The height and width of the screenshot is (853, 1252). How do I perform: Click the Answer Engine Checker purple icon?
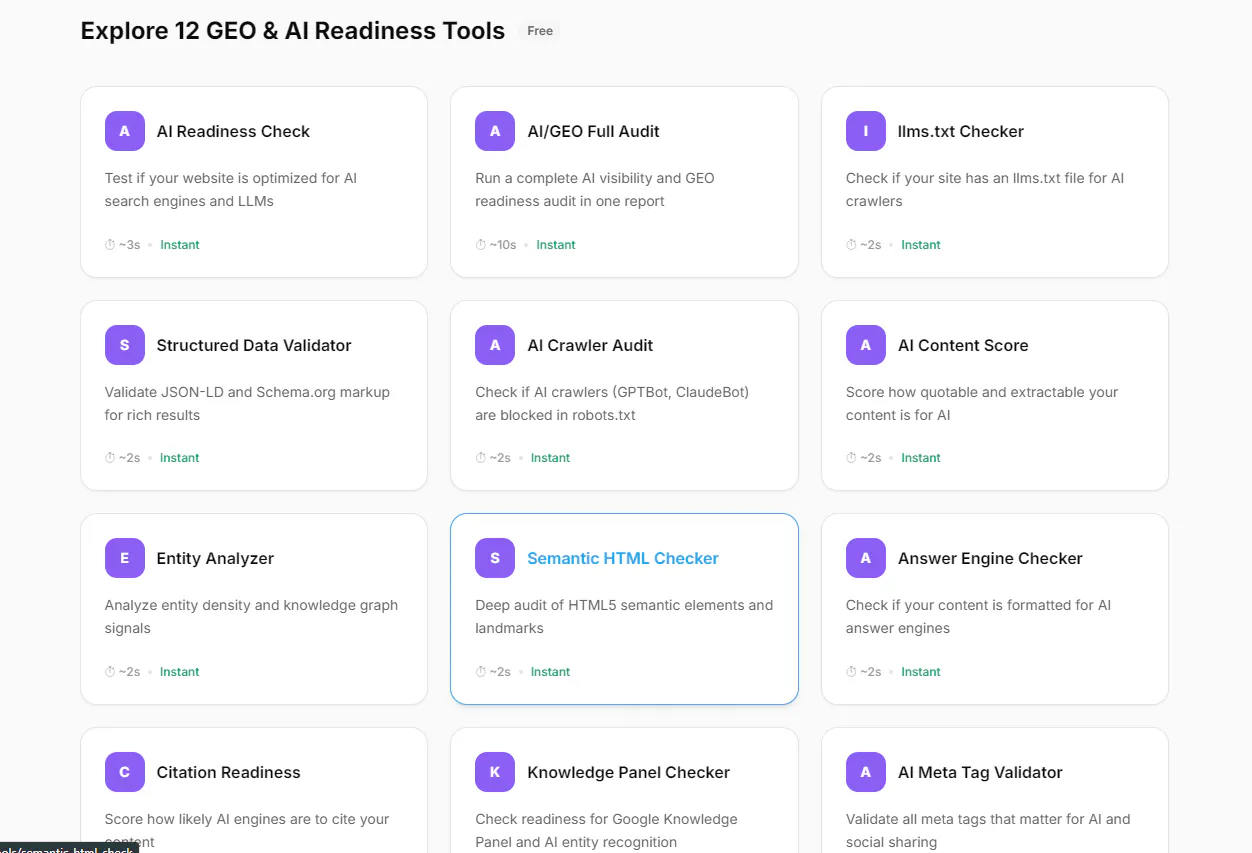pos(866,558)
